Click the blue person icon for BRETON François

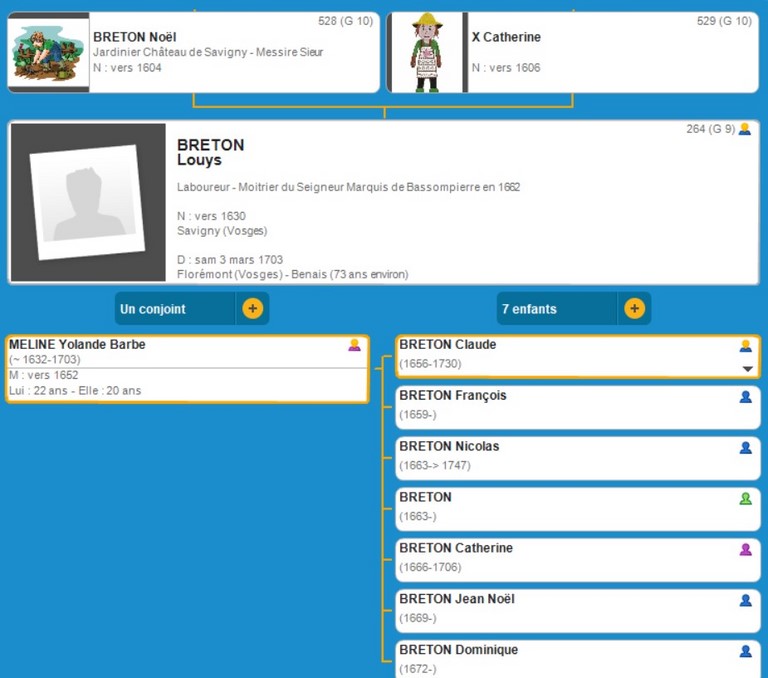pyautogui.click(x=745, y=397)
